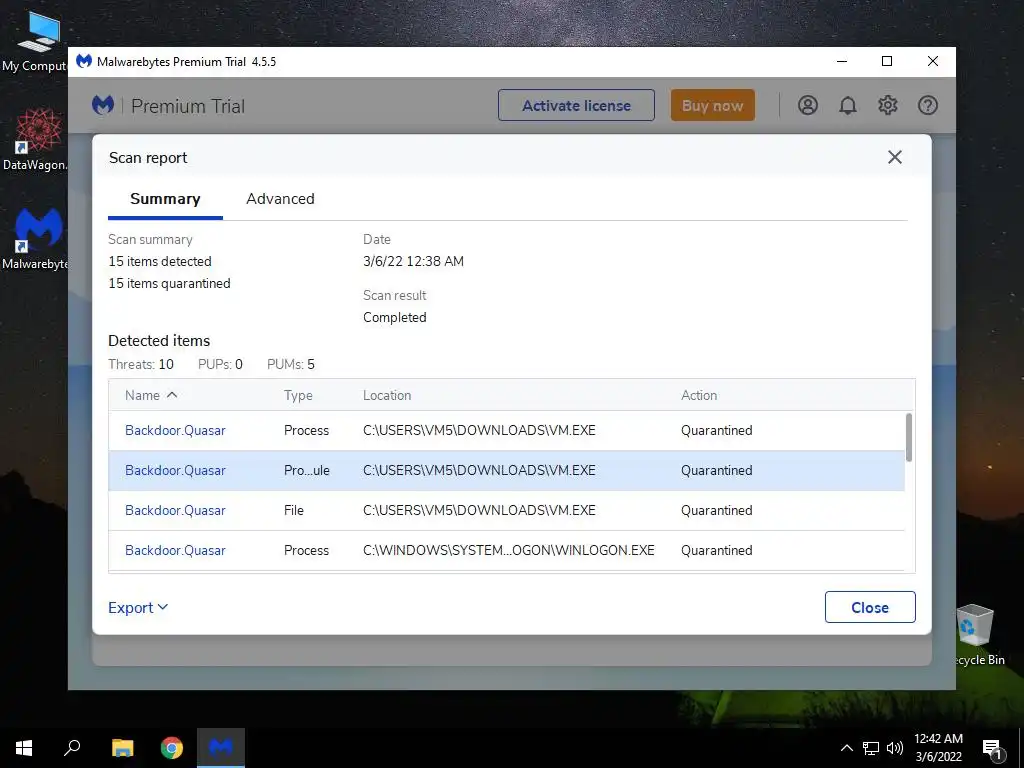Select the Recycle Bin desktop icon
Viewport: 1024px width, 768px height.
[978, 635]
